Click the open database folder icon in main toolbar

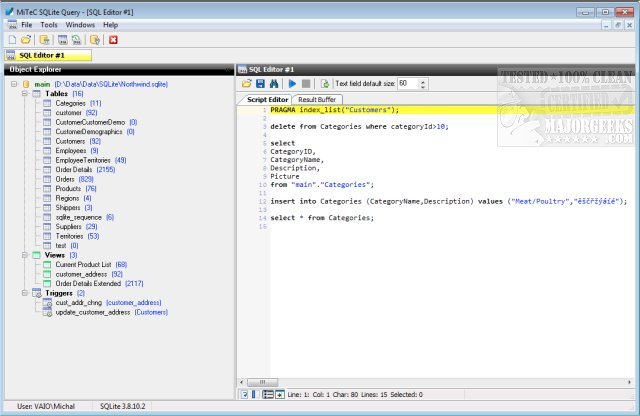tap(25, 40)
